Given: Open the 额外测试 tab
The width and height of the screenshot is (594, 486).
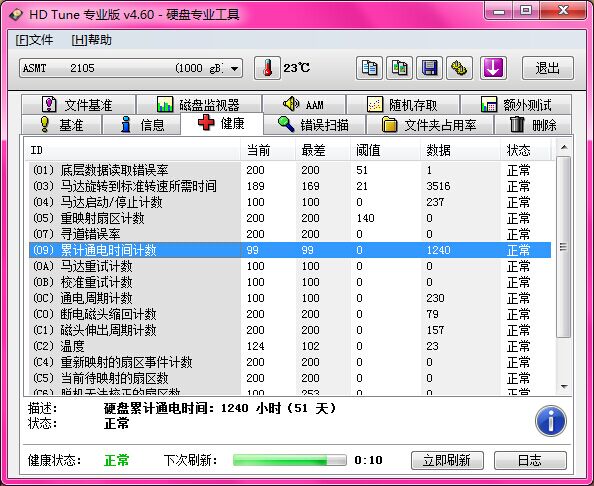Looking at the screenshot, I should (516, 105).
